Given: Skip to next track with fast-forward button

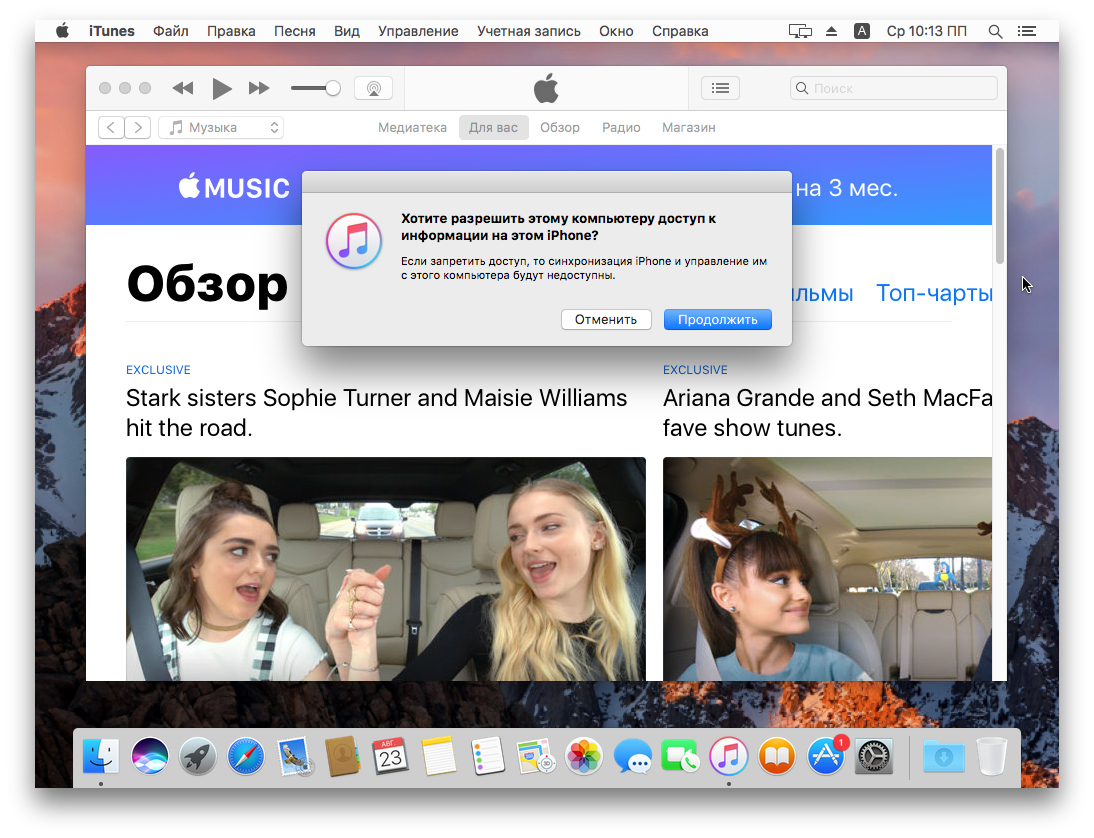Looking at the screenshot, I should 259,88.
